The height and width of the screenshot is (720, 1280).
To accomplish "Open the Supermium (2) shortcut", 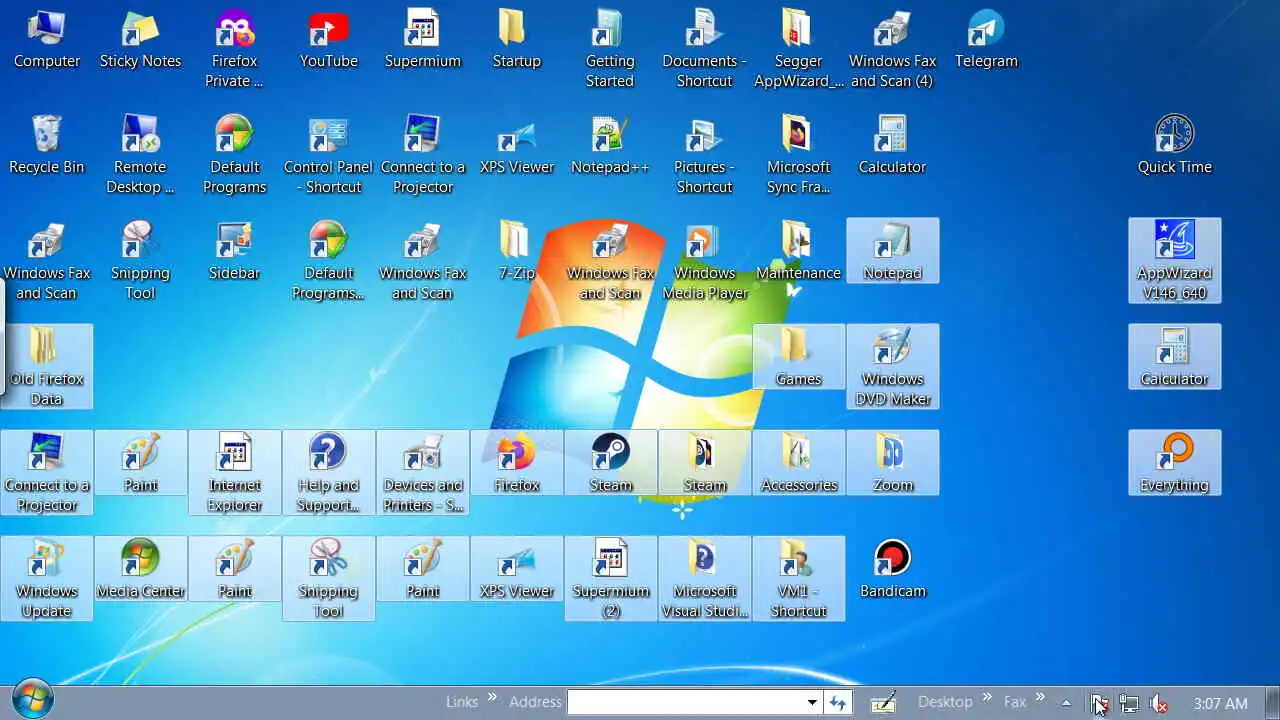I will tap(611, 580).
